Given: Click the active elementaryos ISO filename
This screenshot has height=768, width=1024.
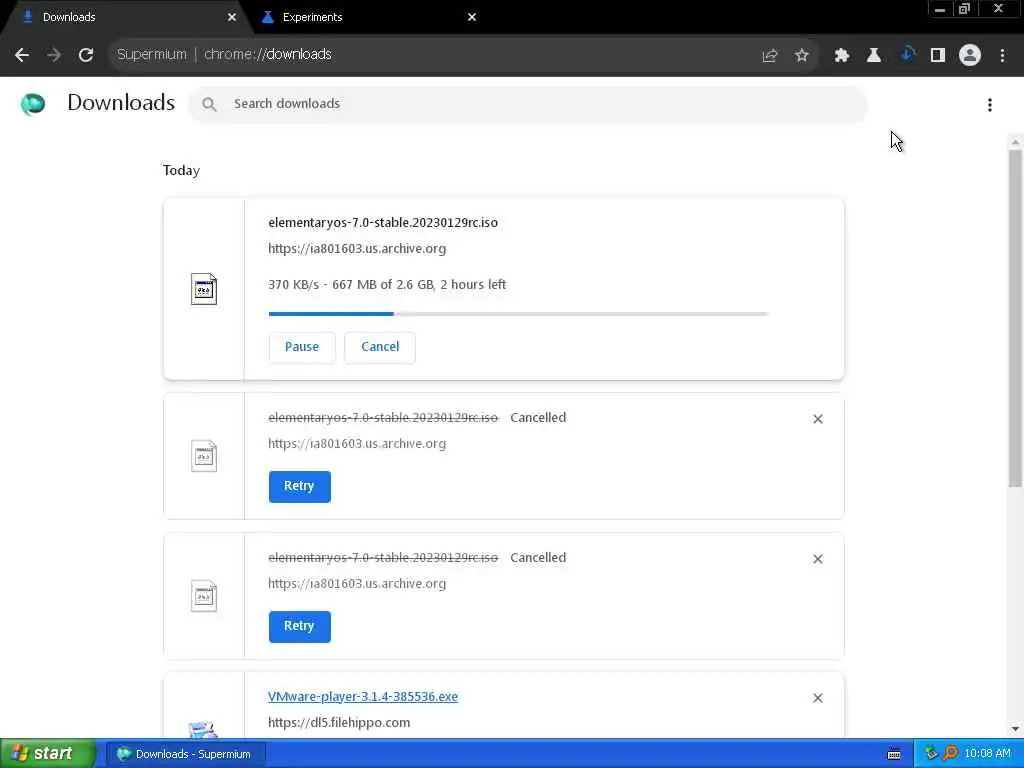Looking at the screenshot, I should pyautogui.click(x=383, y=223).
